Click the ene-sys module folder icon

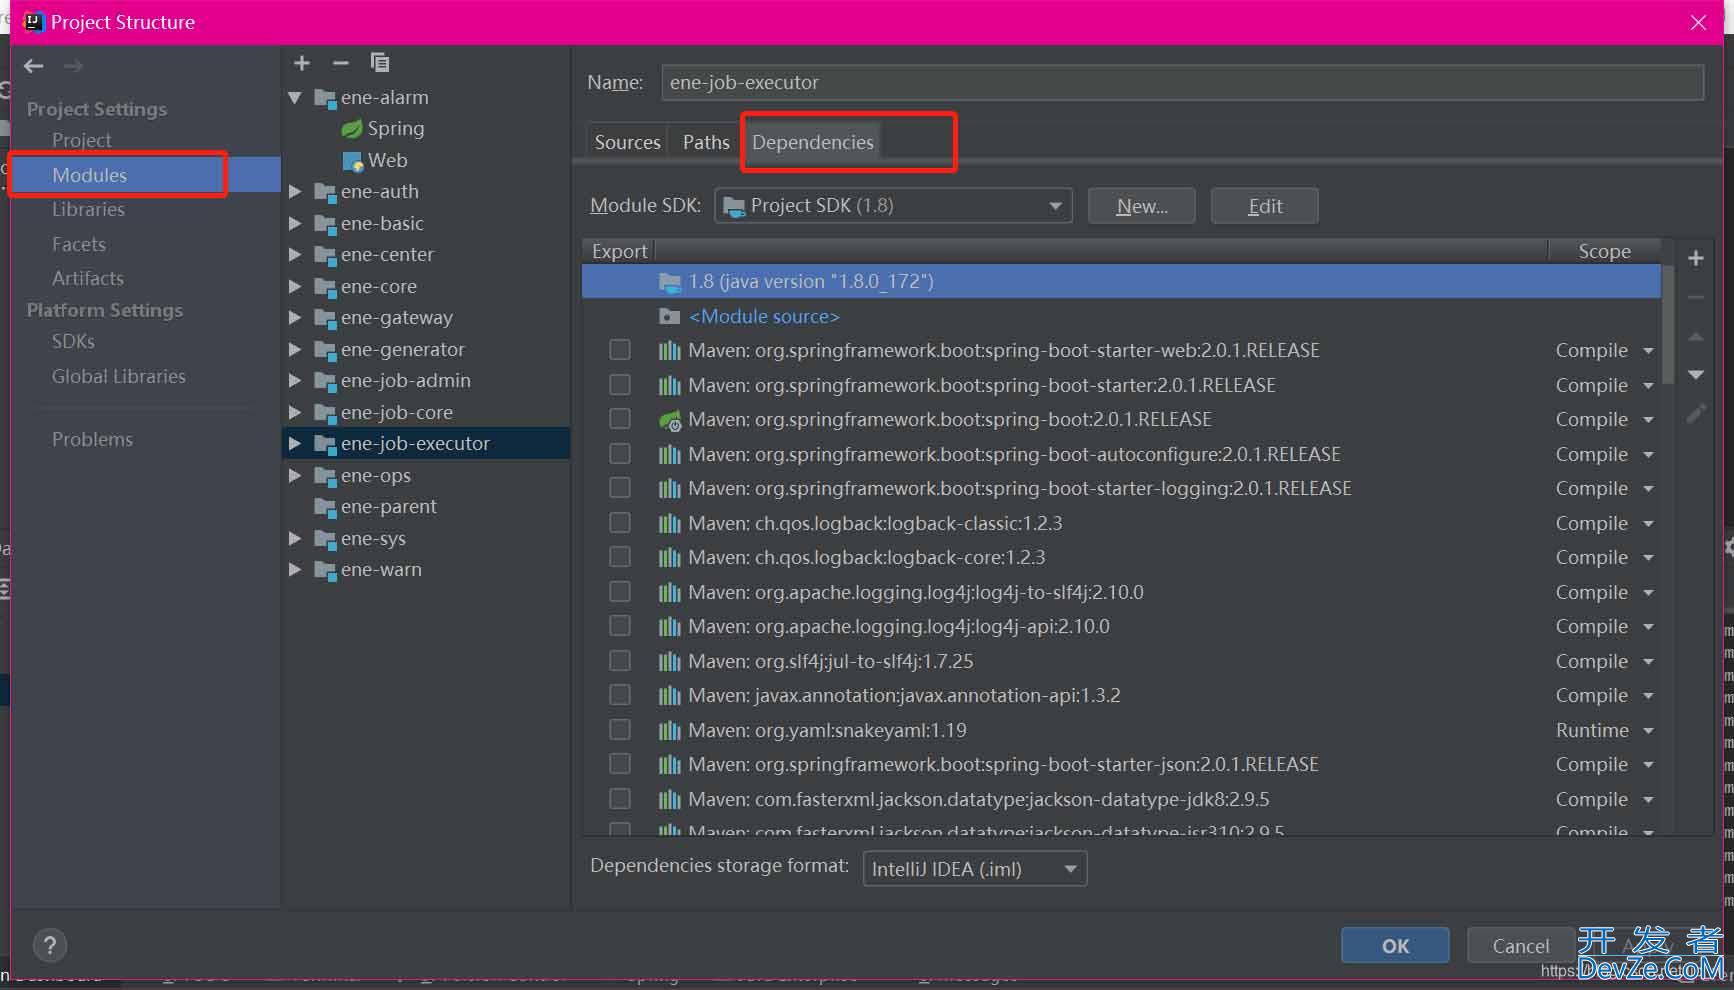pyautogui.click(x=325, y=539)
